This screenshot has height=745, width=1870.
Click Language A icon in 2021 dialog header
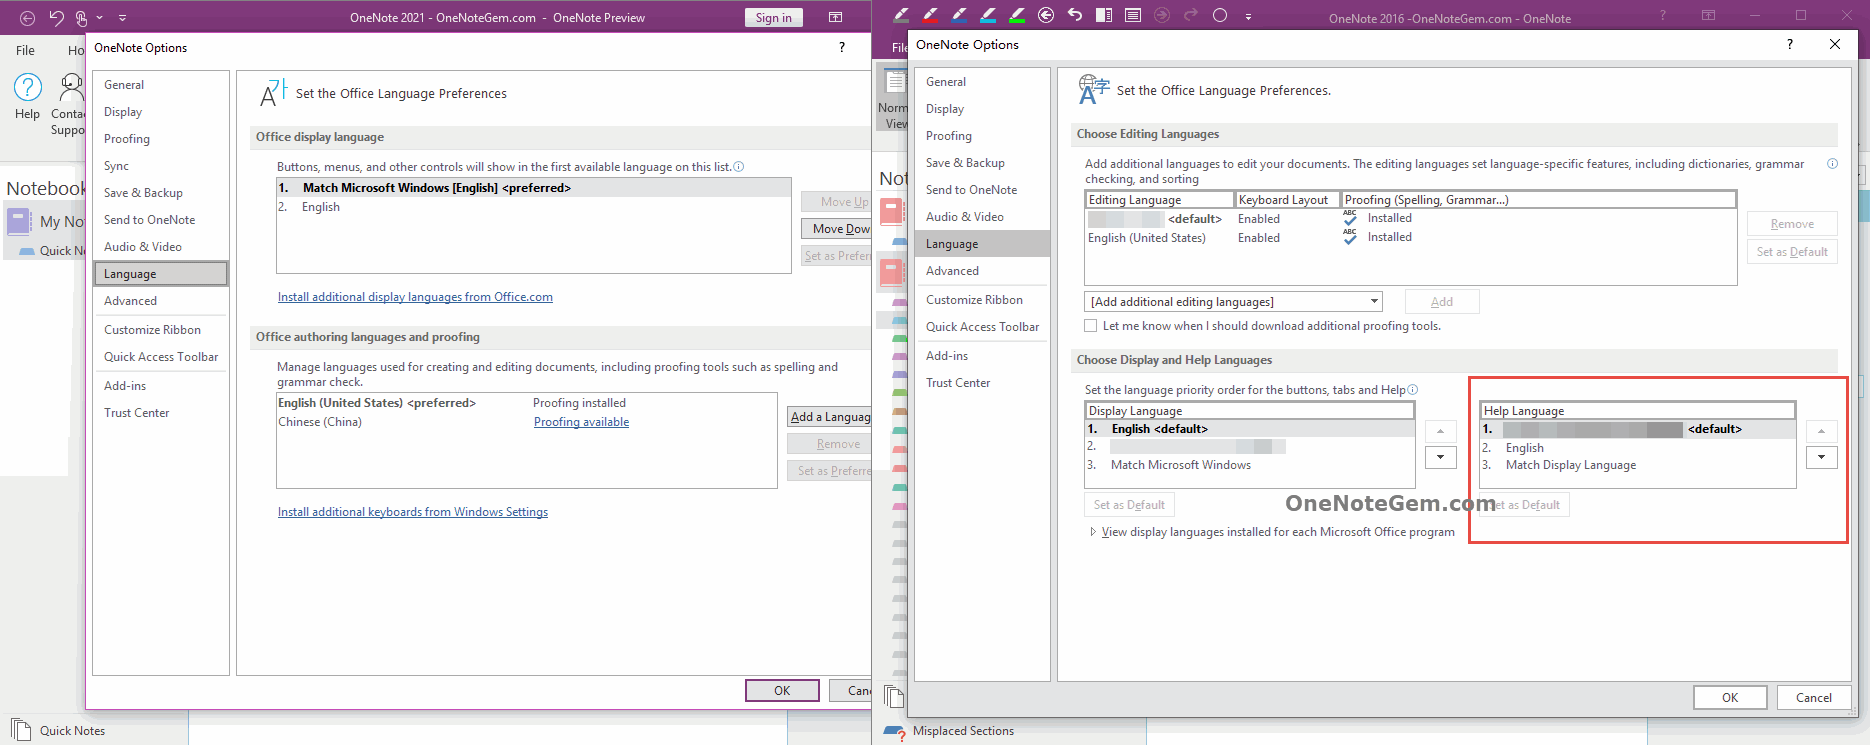coord(273,92)
